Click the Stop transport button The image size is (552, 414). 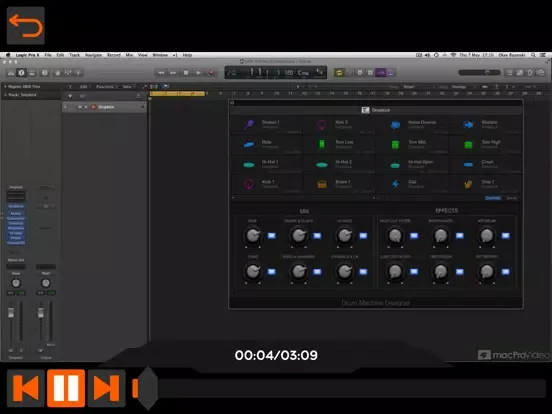186,73
